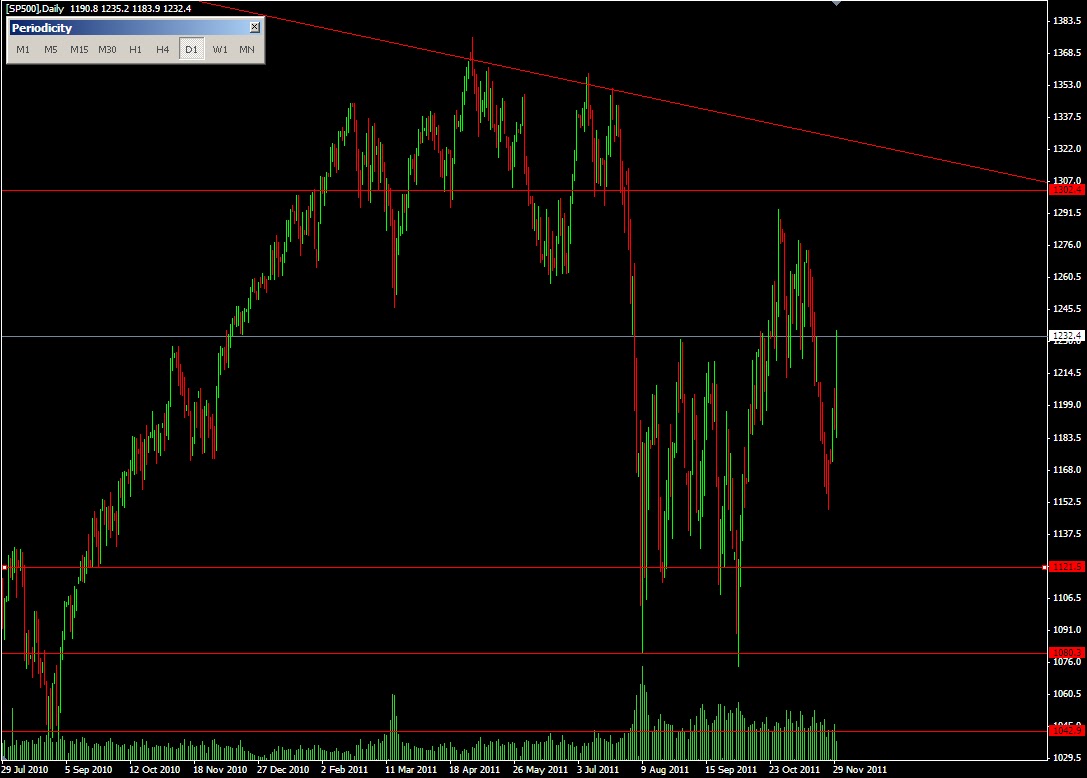Click 1168.0 on the price scale

click(x=1068, y=469)
